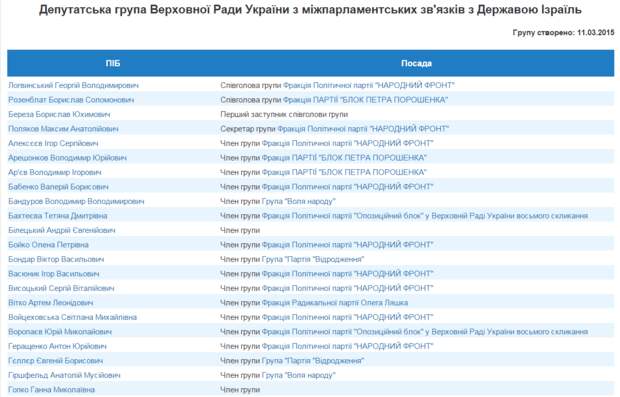This screenshot has height=397, width=620.
Task: Click the name Білецький Андрій Євгенійович
Action: point(62,231)
